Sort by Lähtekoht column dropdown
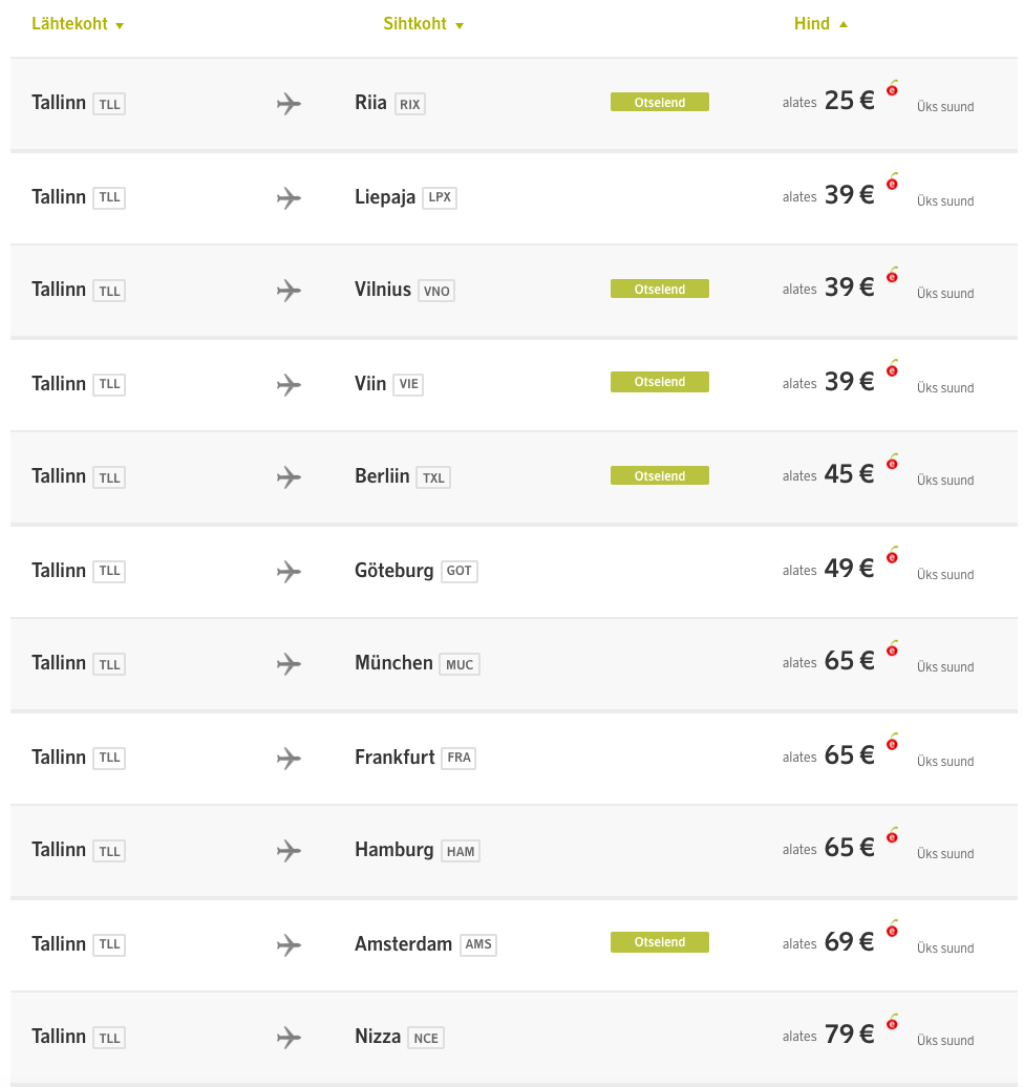Screen dimensions: 1024x1087 [x=78, y=24]
